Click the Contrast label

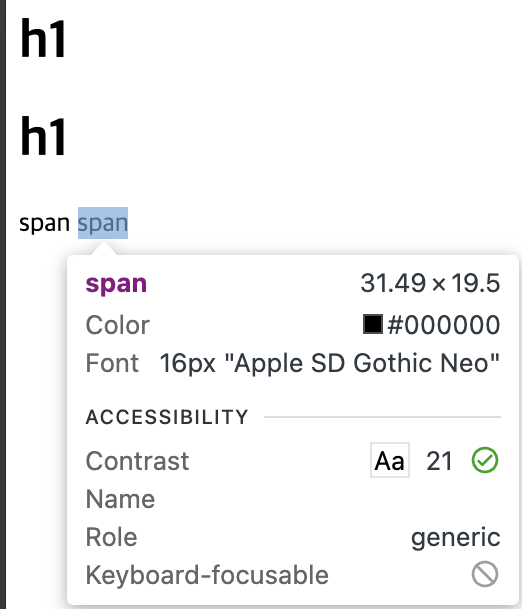137,461
